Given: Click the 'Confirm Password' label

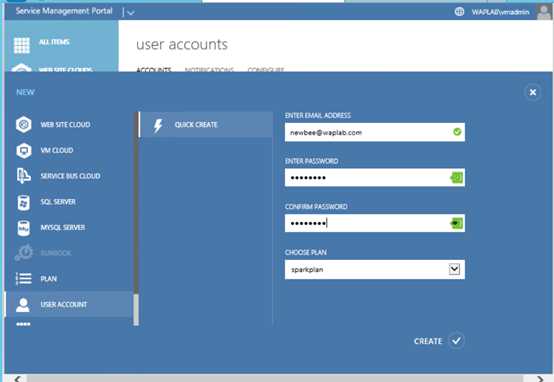Looking at the screenshot, I should pyautogui.click(x=316, y=207).
